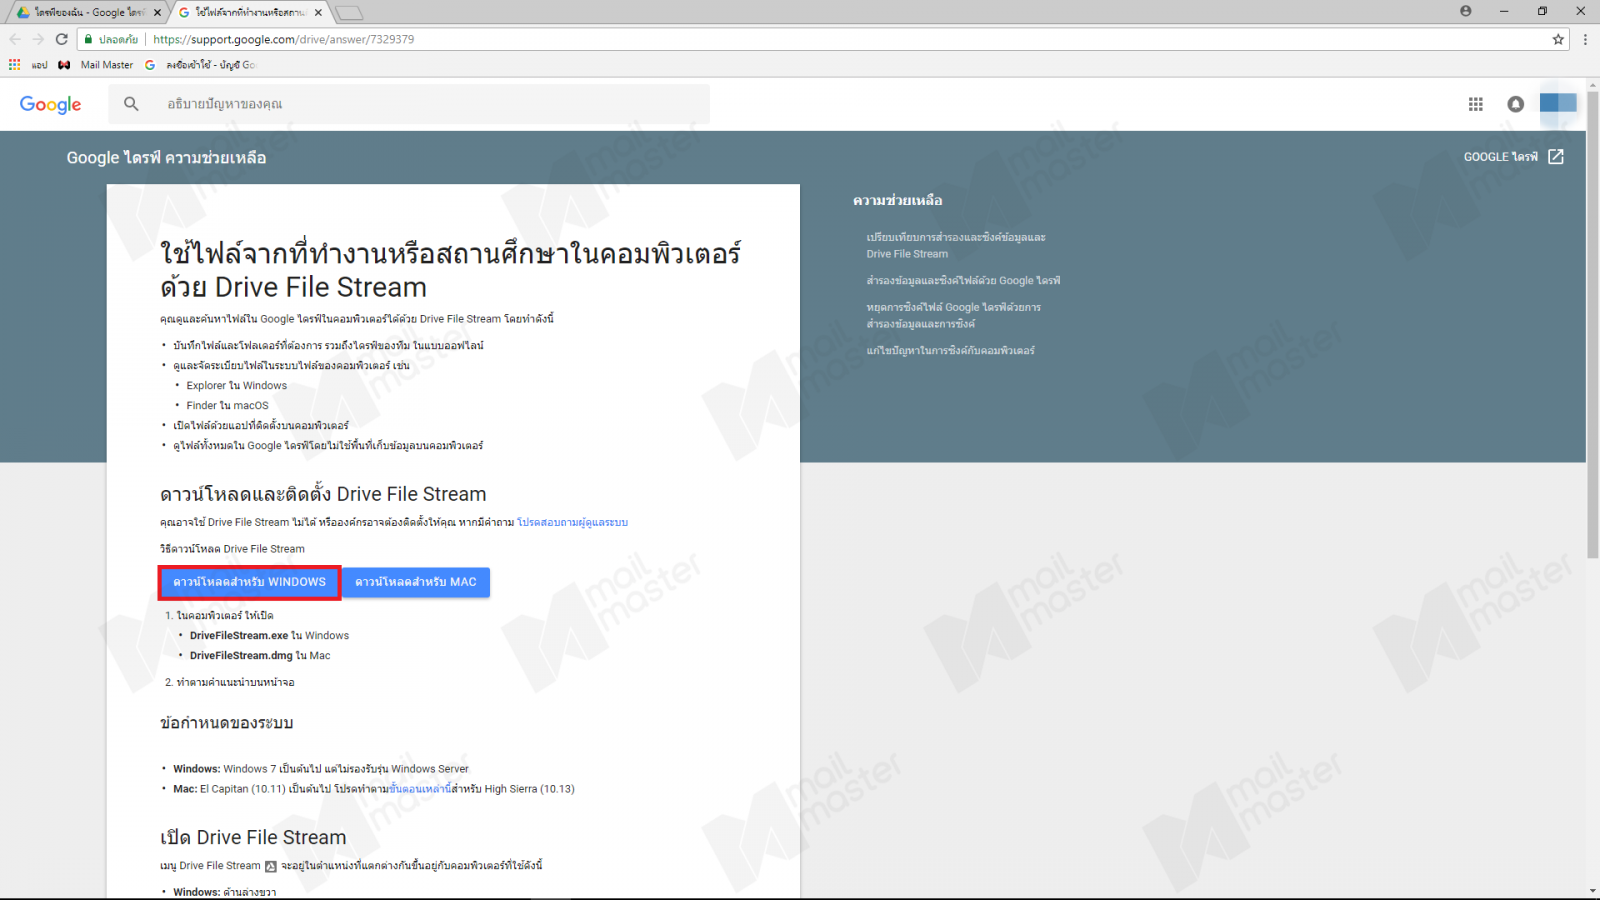The image size is (1600, 900).
Task: Close the ไดรฟ์ของฉัน - Google ไดรฟ์ tab
Action: tap(157, 12)
